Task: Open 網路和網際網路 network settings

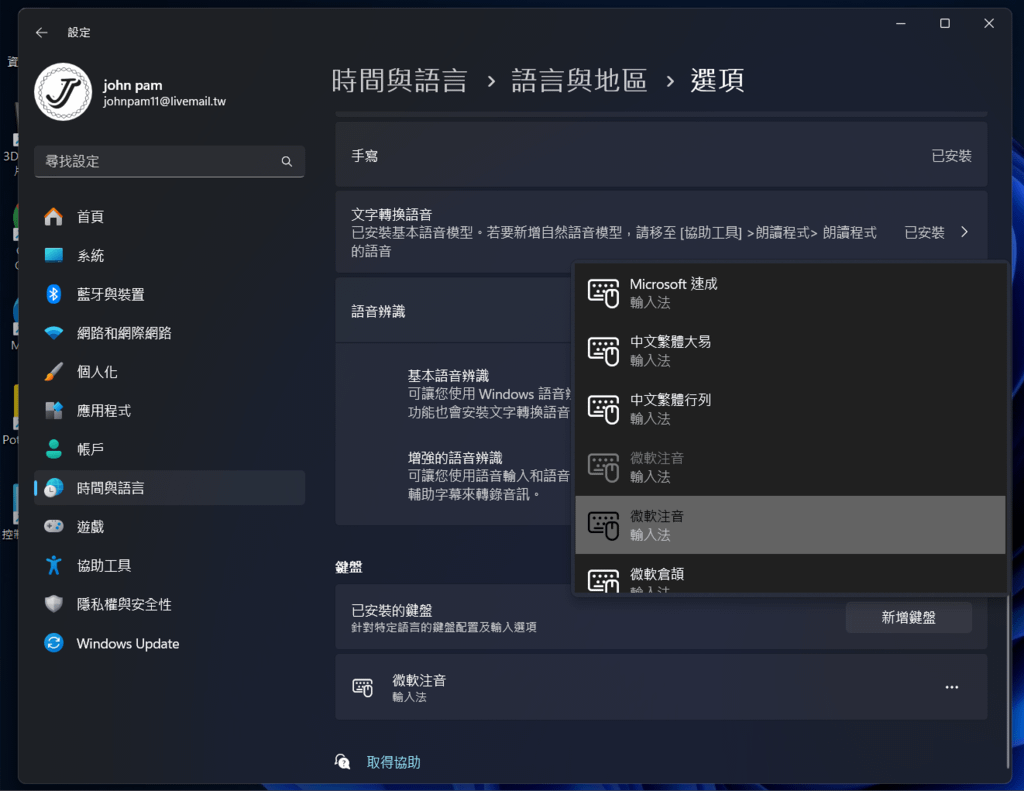Action: (169, 333)
